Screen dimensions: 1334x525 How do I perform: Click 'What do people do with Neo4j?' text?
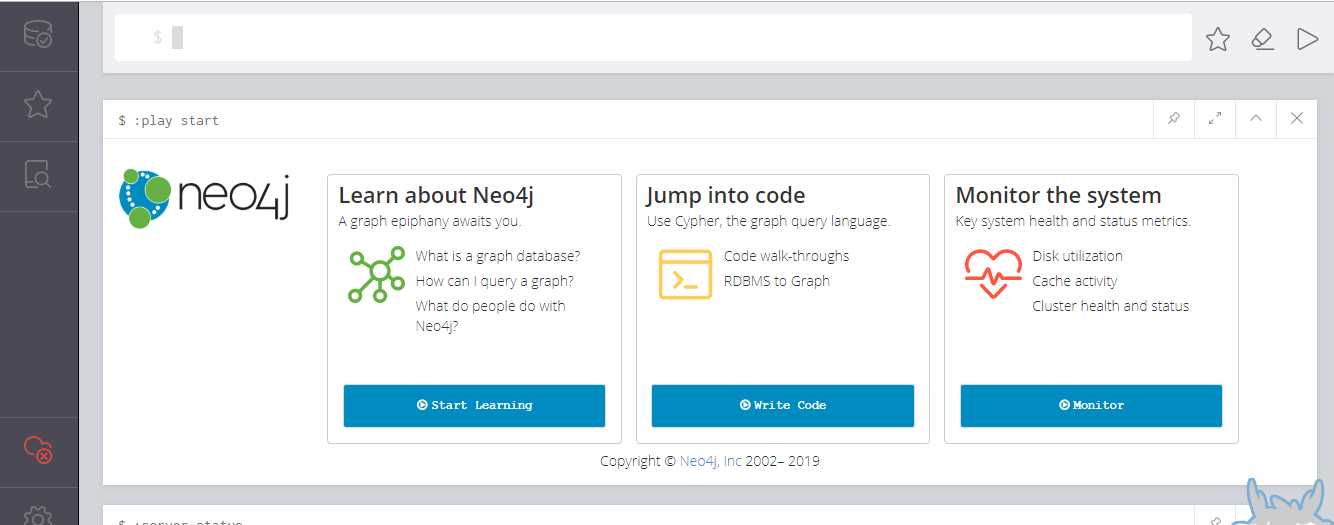tap(490, 316)
